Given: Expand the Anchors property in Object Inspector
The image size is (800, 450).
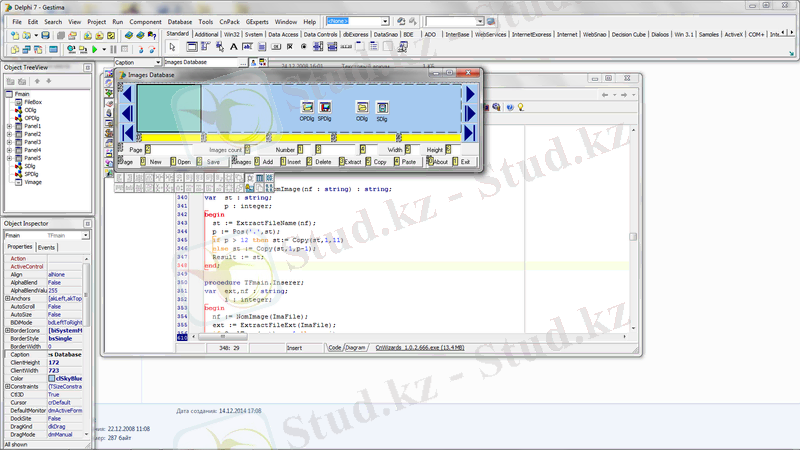Looking at the screenshot, I should click(x=8, y=298).
